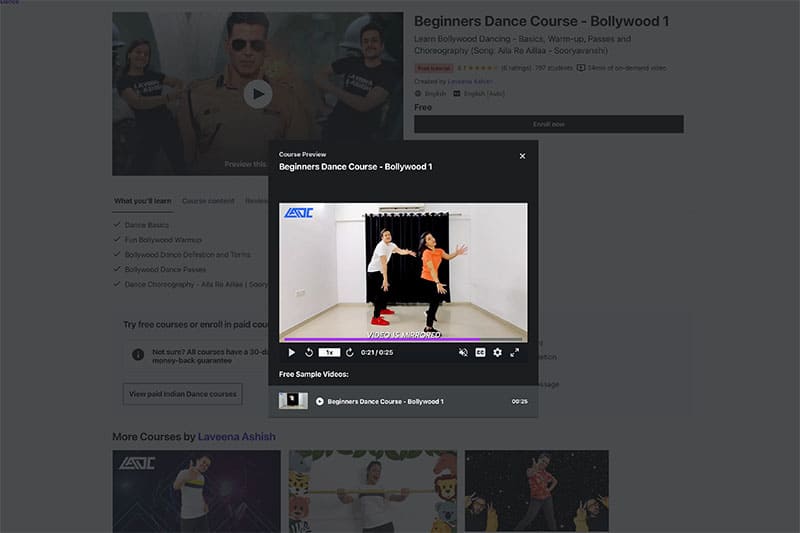The height and width of the screenshot is (533, 800).
Task: Open video settings gear
Action: pos(497,352)
